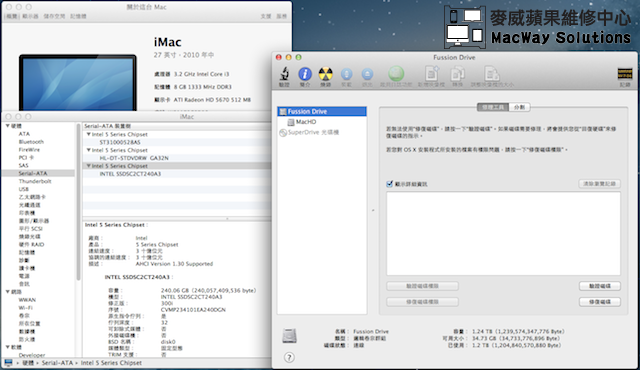Click the dimmed Mount icon in the toolbar
The width and height of the screenshot is (640, 370).
[346, 74]
